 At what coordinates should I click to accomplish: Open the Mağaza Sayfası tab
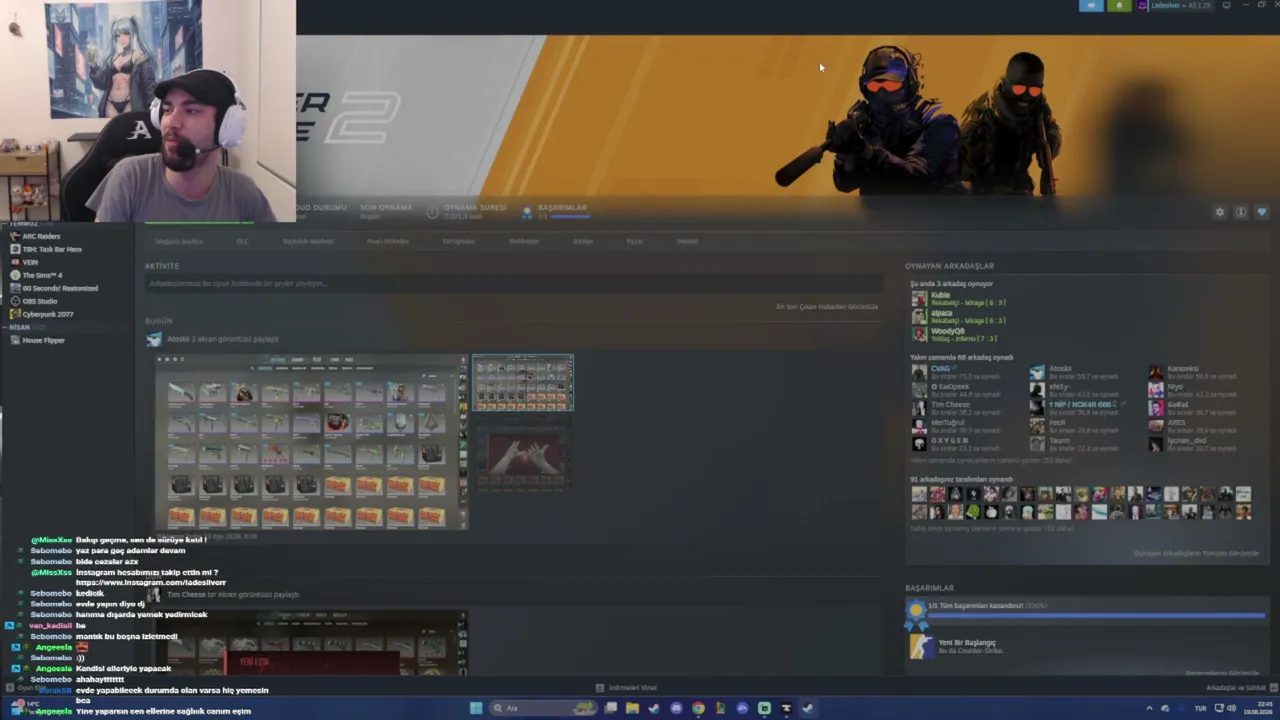(x=179, y=241)
